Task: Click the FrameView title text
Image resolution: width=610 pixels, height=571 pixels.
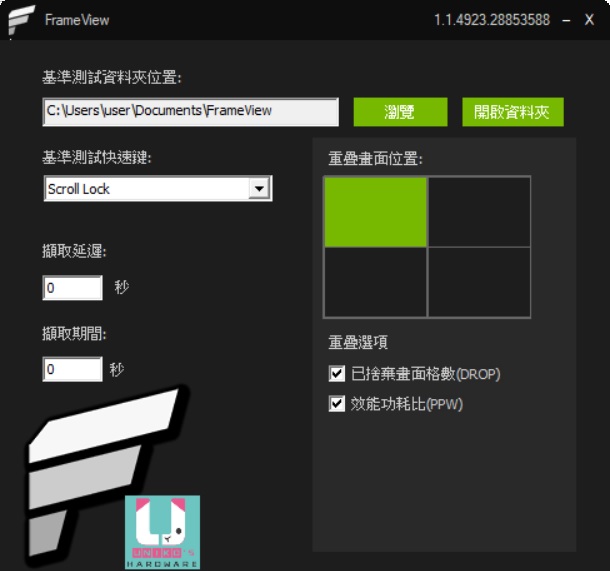Action: 77,20
